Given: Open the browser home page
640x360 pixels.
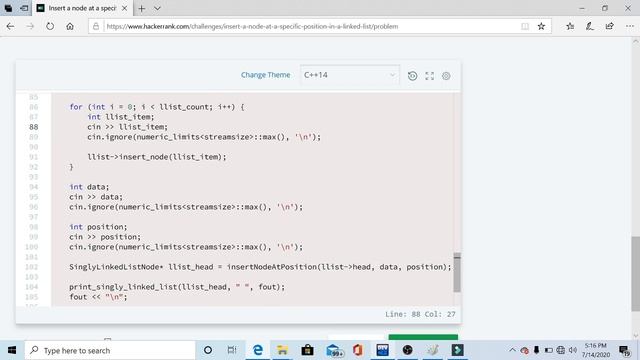Looking at the screenshot, I should coord(70,27).
